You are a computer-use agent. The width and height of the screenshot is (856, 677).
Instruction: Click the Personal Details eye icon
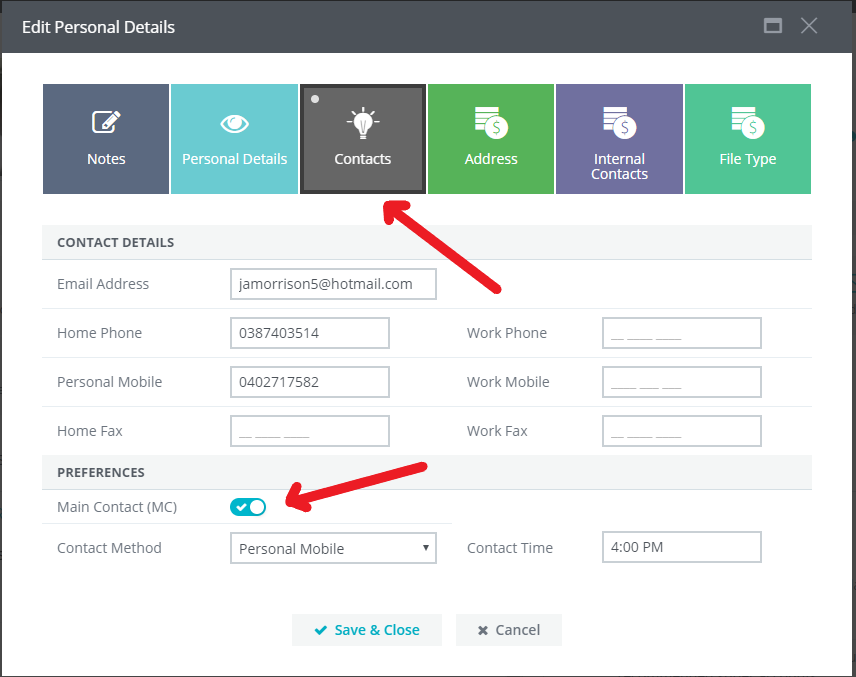[234, 123]
